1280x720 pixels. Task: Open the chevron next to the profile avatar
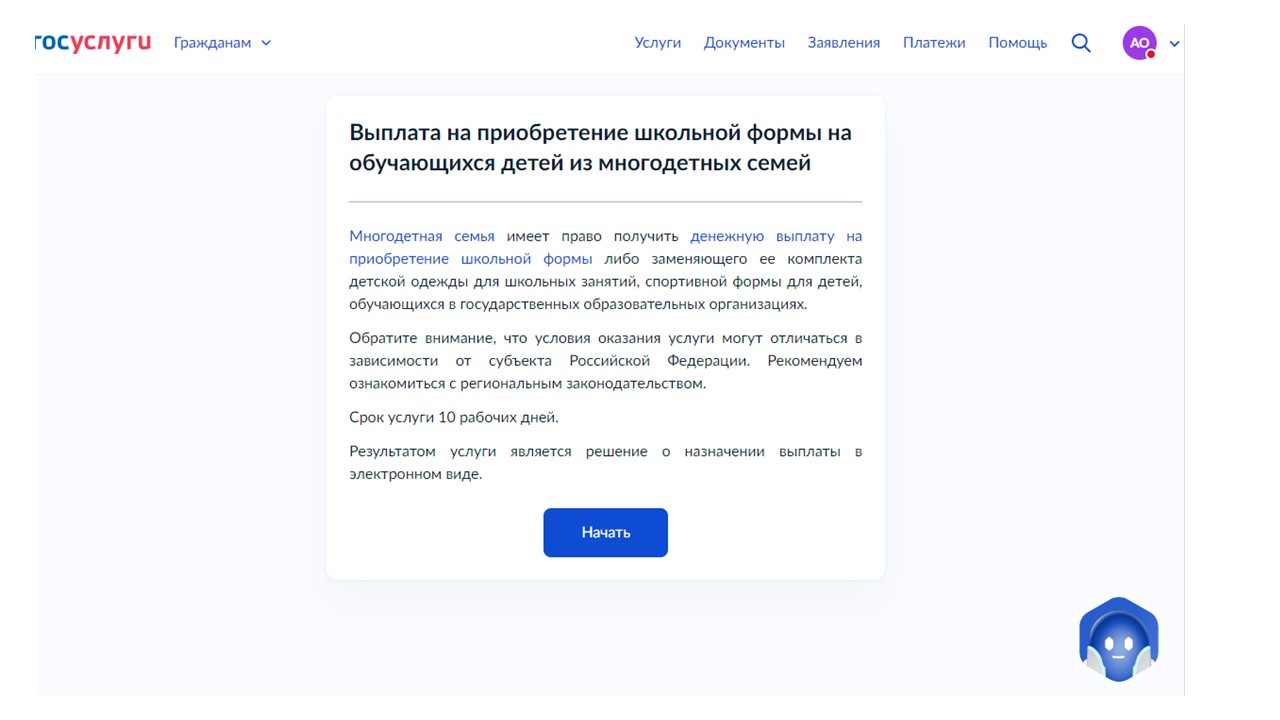[x=1172, y=43]
